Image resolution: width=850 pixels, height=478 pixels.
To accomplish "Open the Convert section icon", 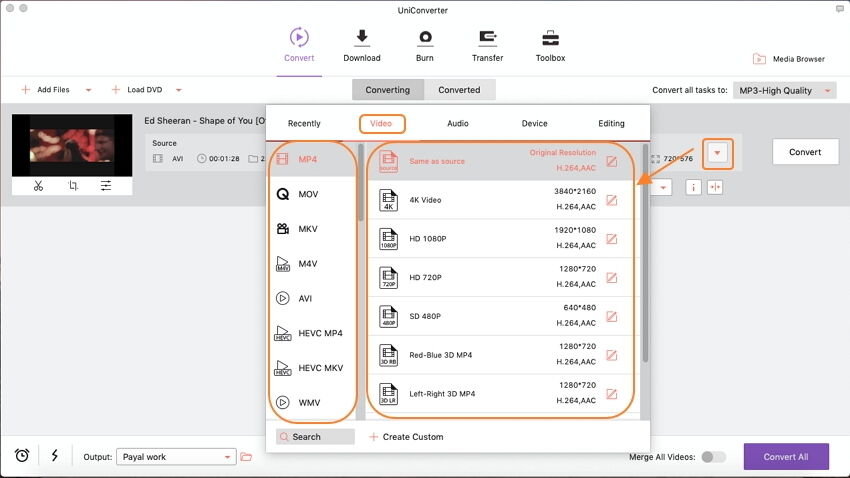I will tap(299, 37).
